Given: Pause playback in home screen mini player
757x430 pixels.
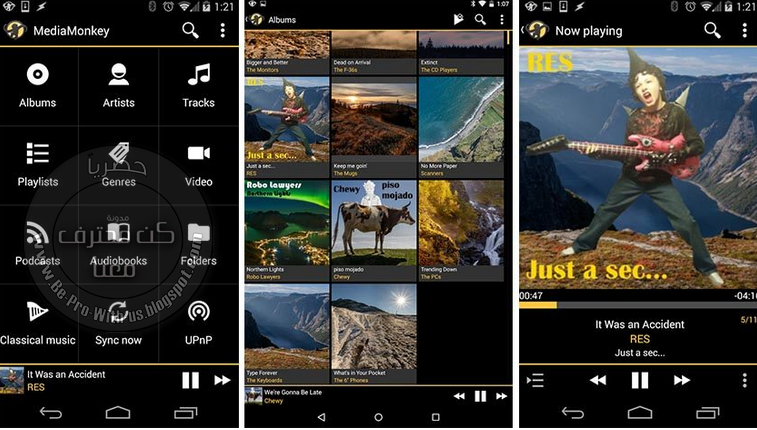Looking at the screenshot, I should [190, 380].
